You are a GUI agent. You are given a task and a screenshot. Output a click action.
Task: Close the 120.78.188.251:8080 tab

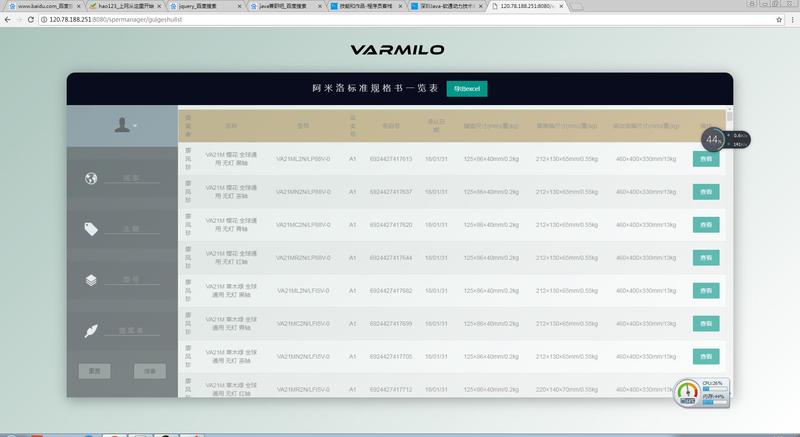point(561,6)
